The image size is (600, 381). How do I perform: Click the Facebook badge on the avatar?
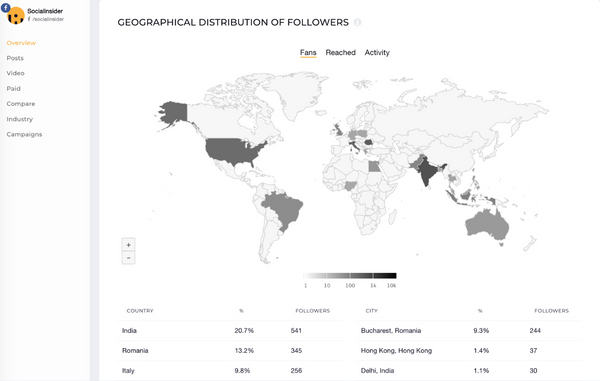click(x=6, y=7)
